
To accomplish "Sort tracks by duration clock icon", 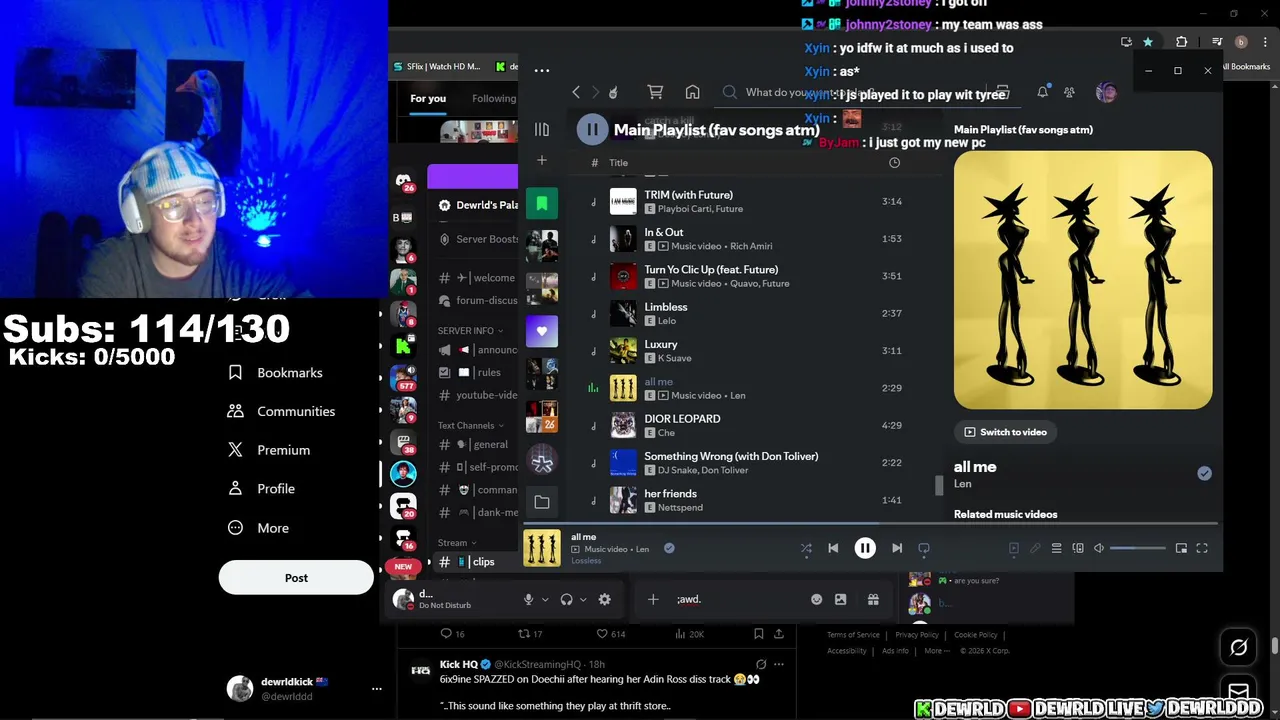I will coord(894,163).
